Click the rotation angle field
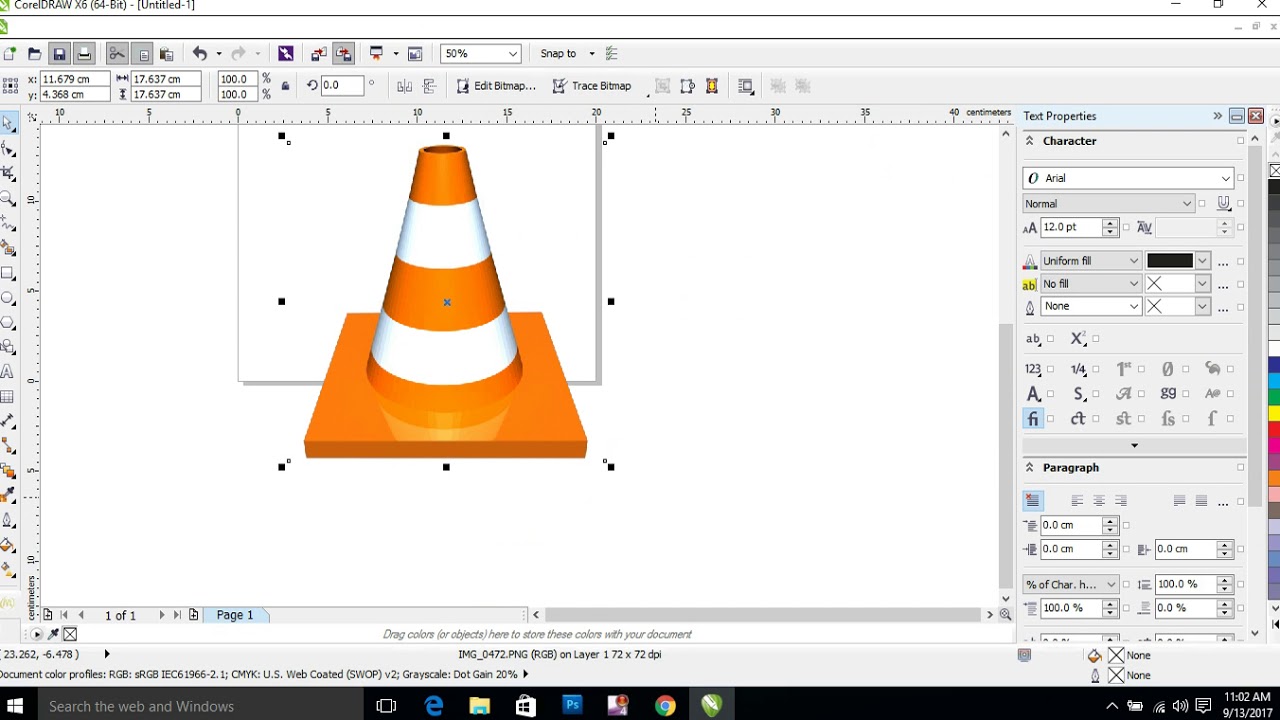This screenshot has height=720, width=1280. pos(342,86)
